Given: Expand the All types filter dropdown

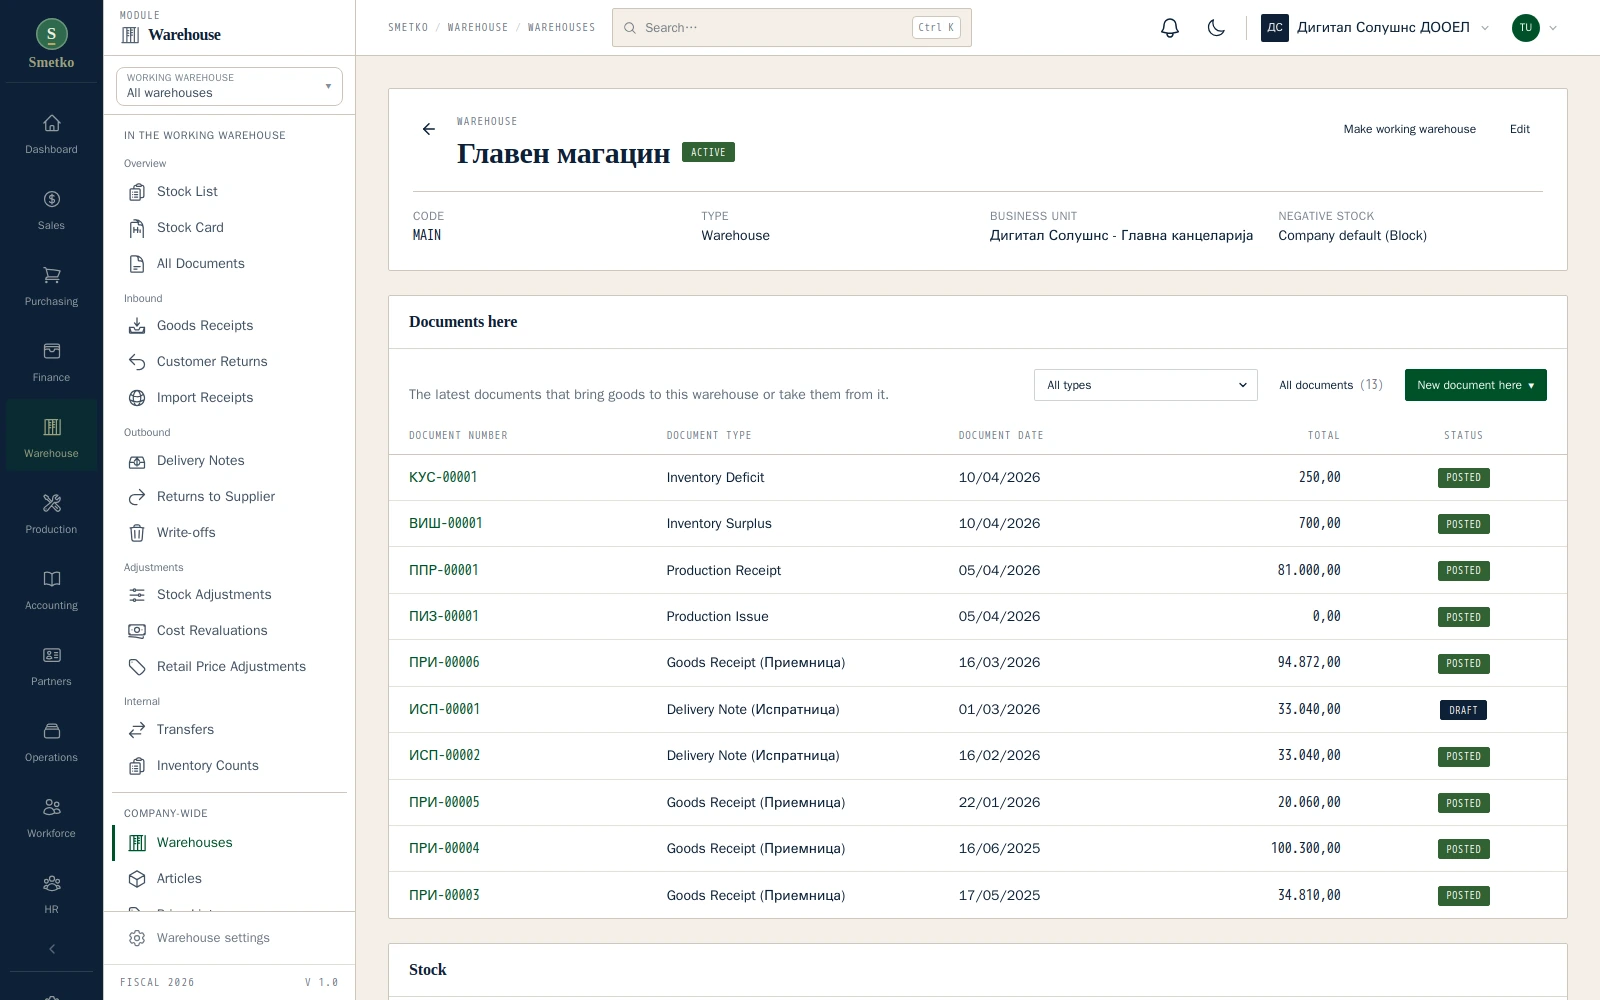Looking at the screenshot, I should pyautogui.click(x=1146, y=385).
